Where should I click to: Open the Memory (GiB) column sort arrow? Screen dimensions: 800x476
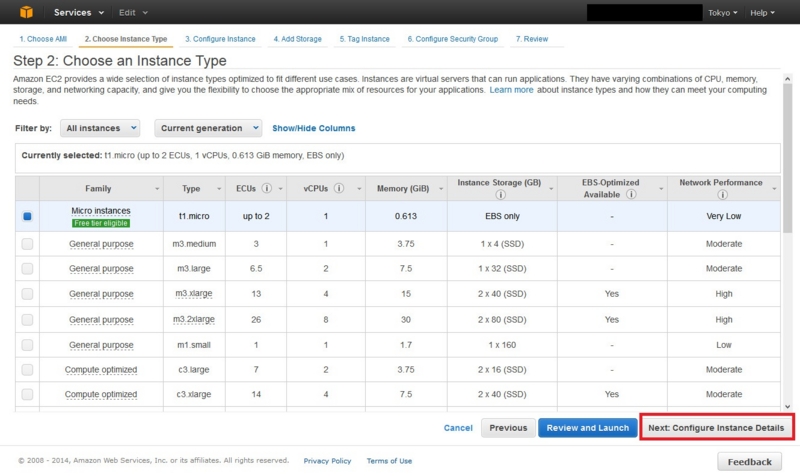tap(441, 189)
